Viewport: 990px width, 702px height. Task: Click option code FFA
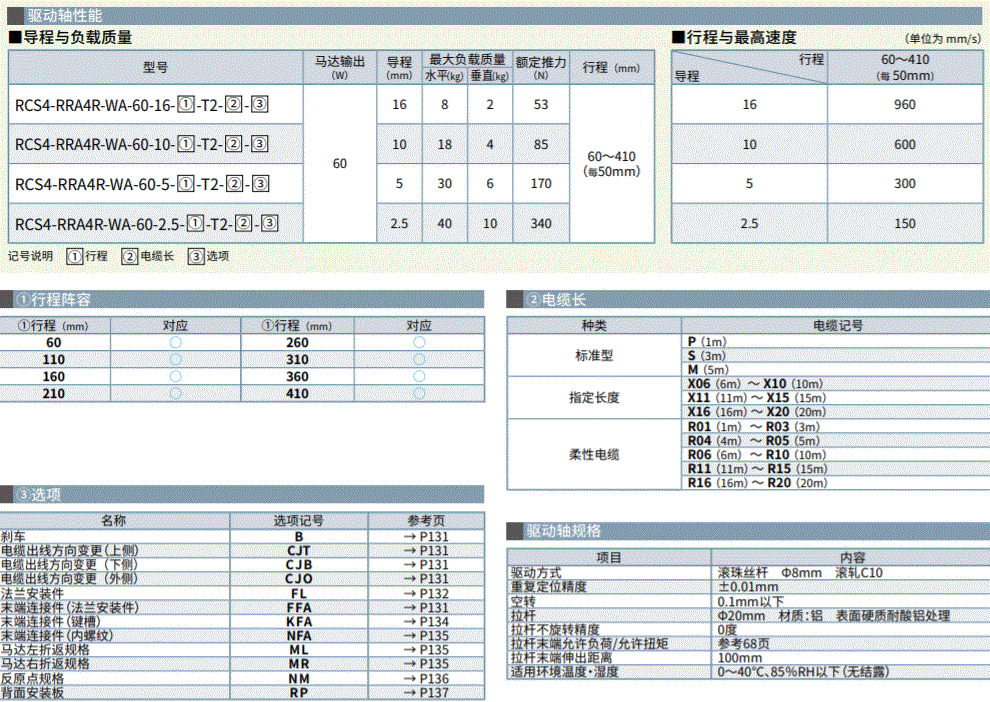point(299,607)
